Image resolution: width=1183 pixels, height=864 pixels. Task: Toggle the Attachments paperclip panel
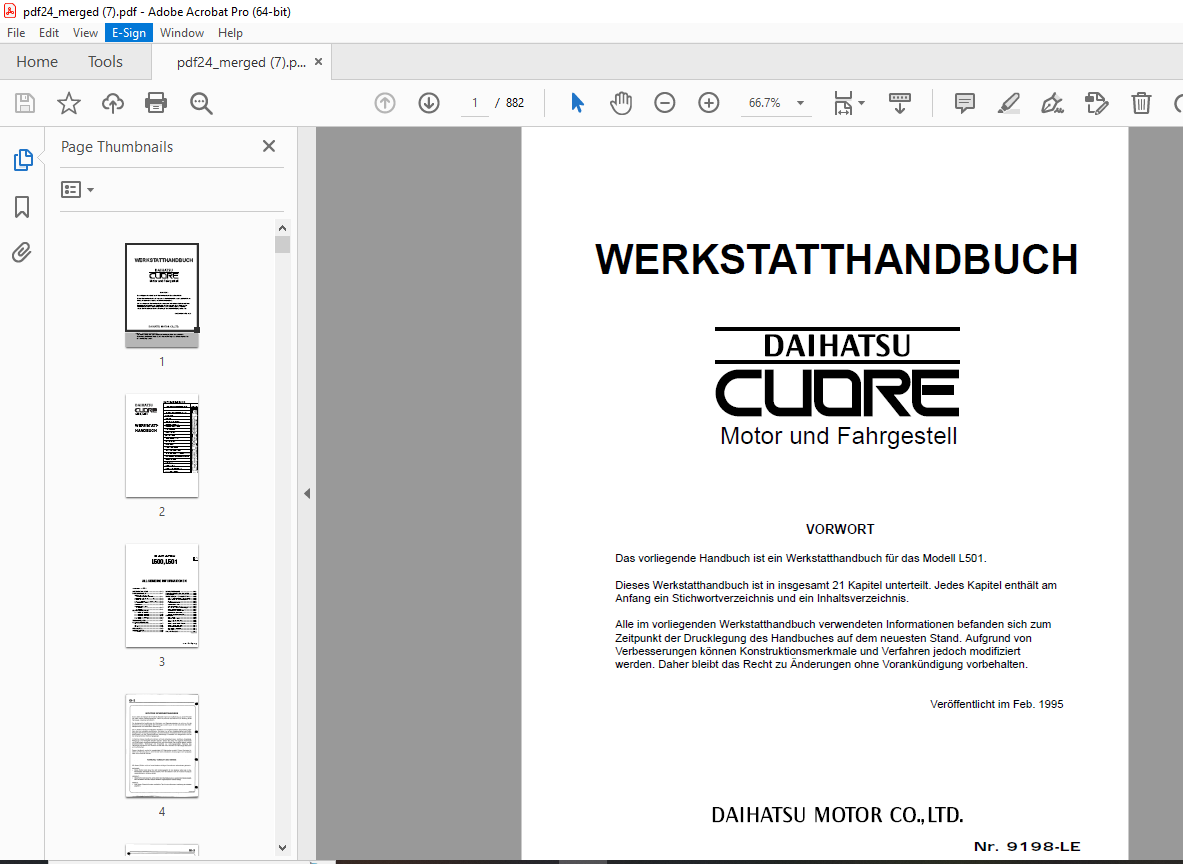point(22,252)
